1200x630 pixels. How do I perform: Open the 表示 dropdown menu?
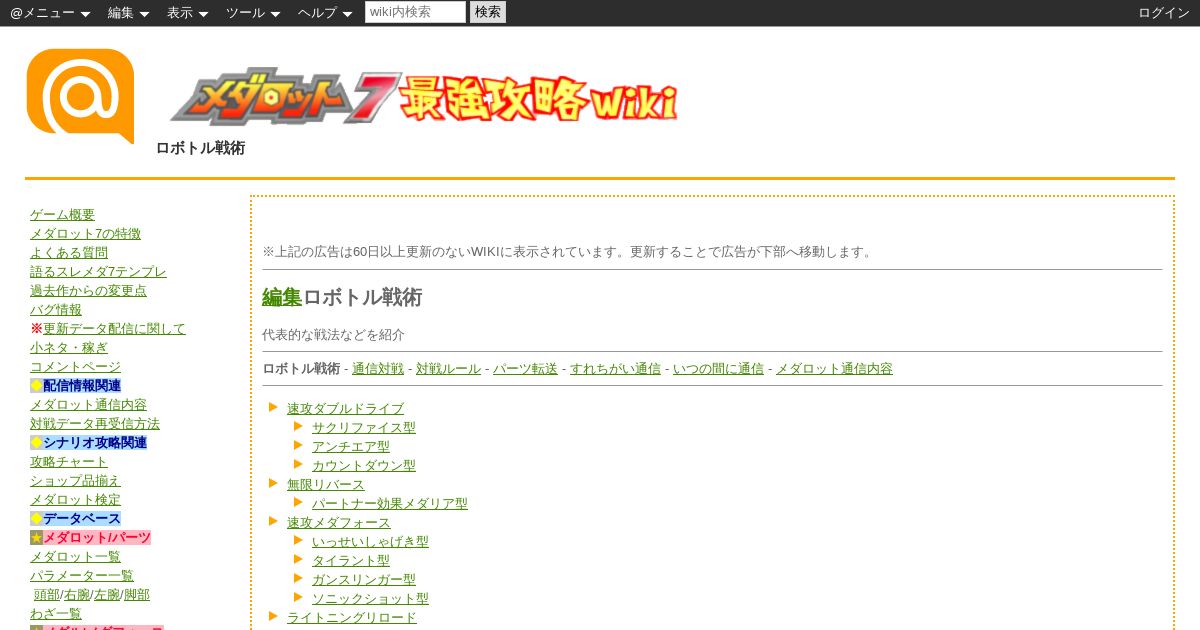click(187, 13)
